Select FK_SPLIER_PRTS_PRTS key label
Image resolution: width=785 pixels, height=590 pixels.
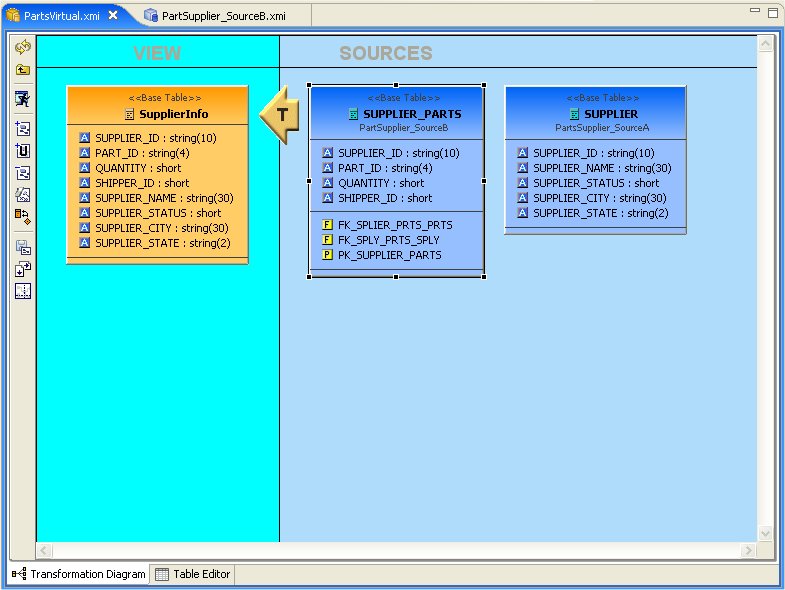tap(395, 225)
